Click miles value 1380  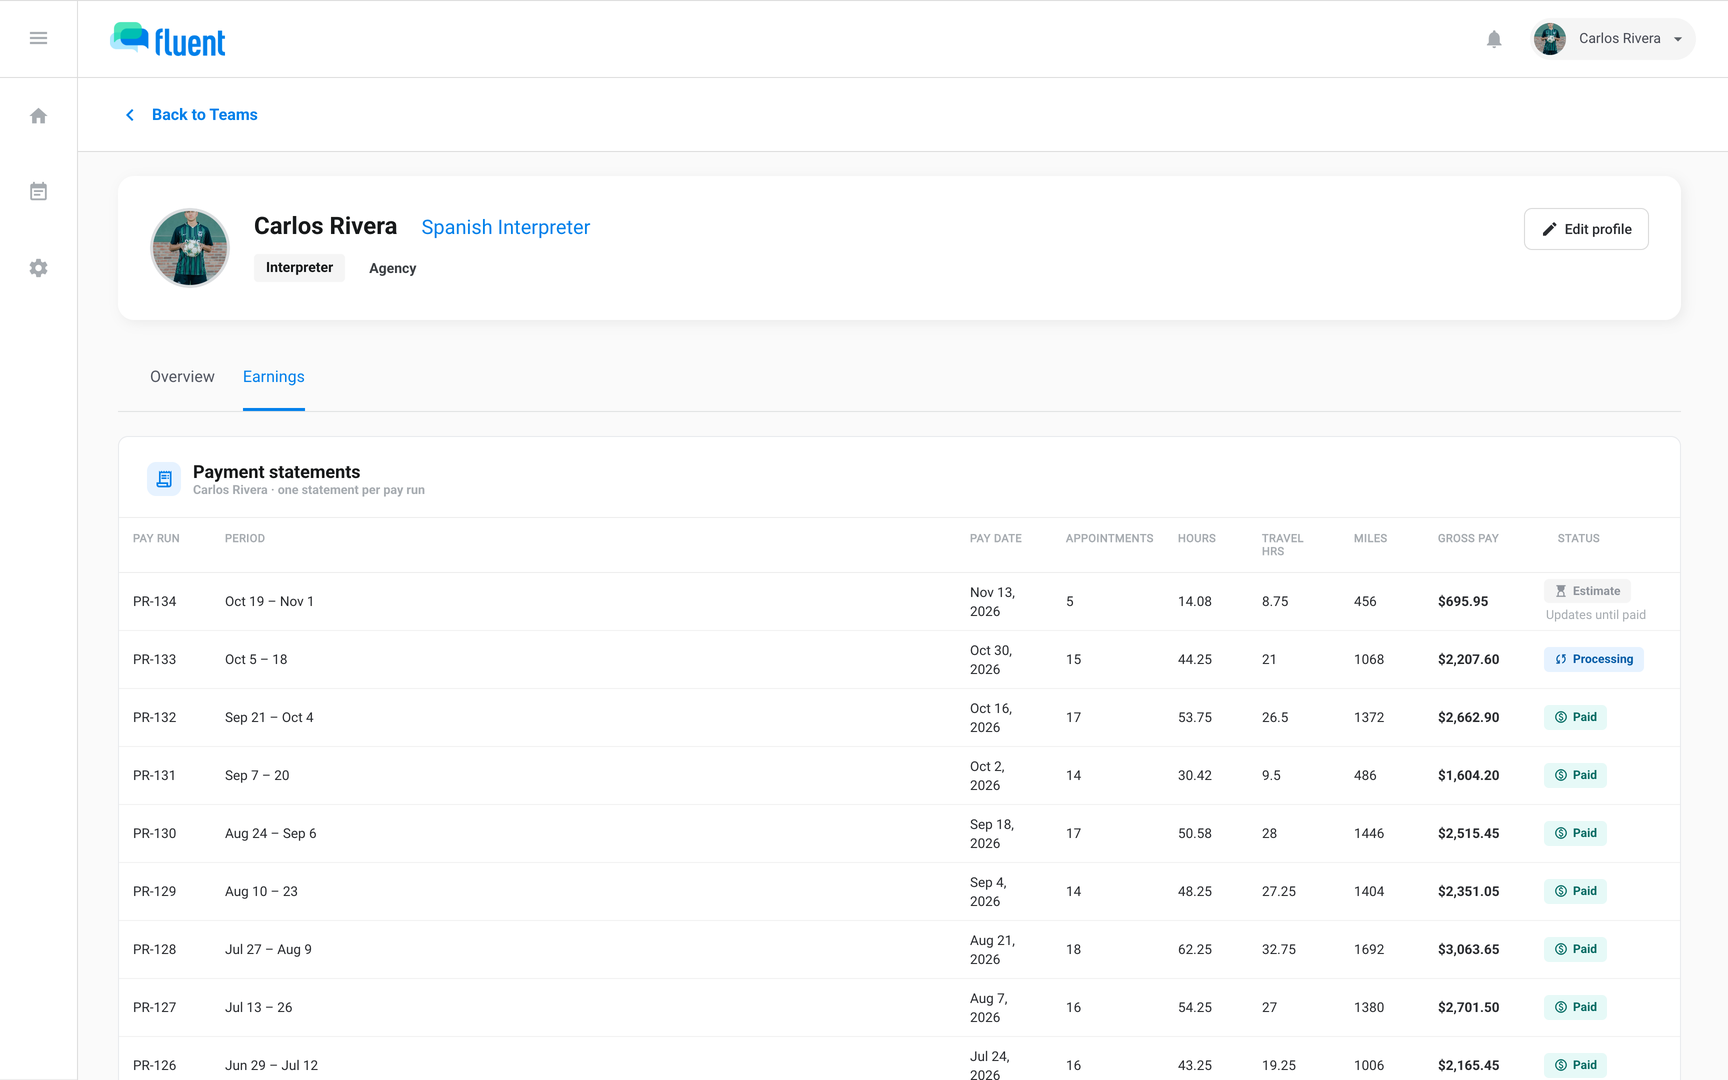coord(1369,1008)
